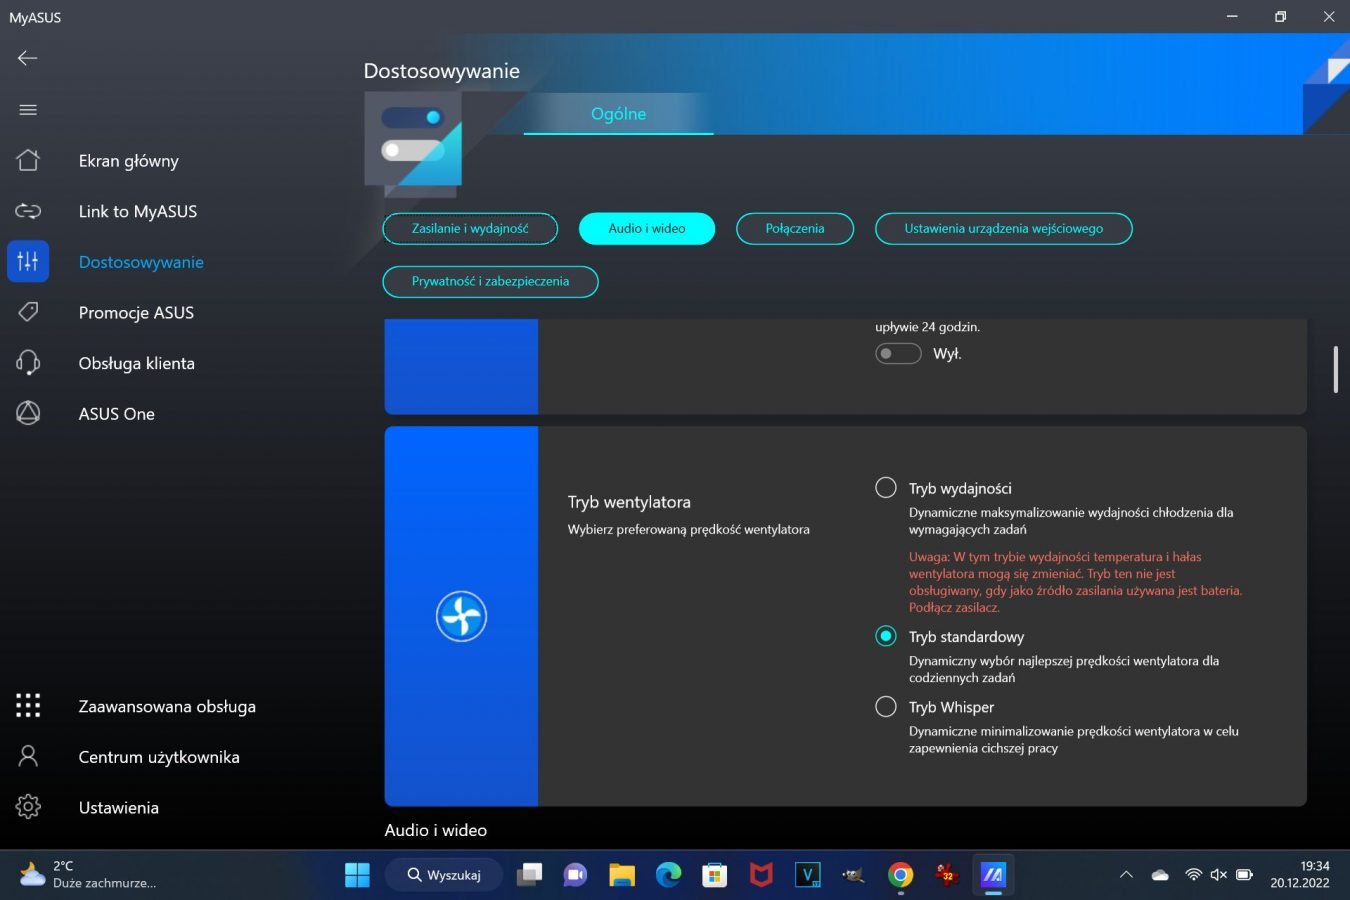Open McAfee from the taskbar

pyautogui.click(x=761, y=875)
